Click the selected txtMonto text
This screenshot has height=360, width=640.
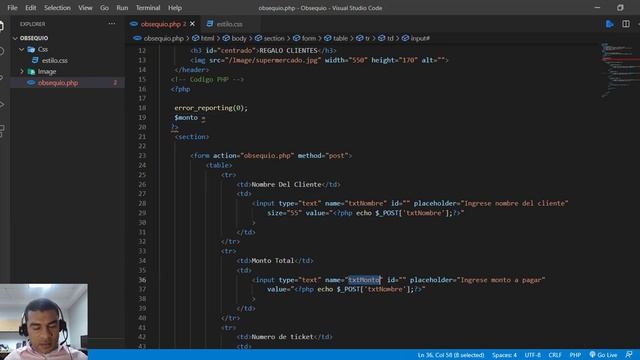(364, 280)
